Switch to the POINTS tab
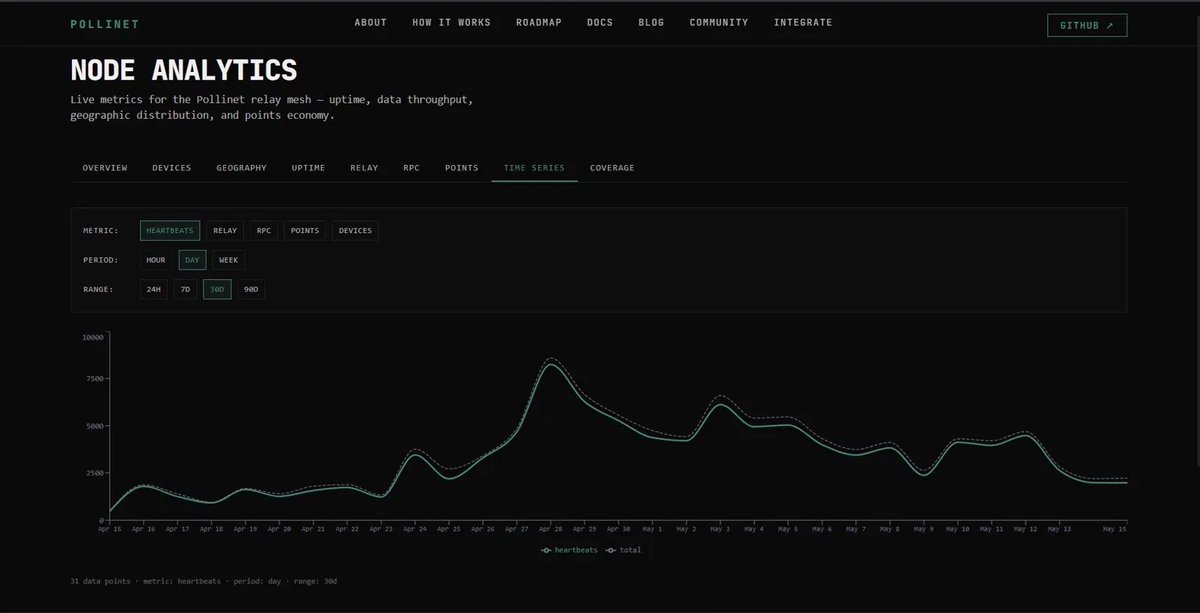The image size is (1200, 613). pos(462,168)
